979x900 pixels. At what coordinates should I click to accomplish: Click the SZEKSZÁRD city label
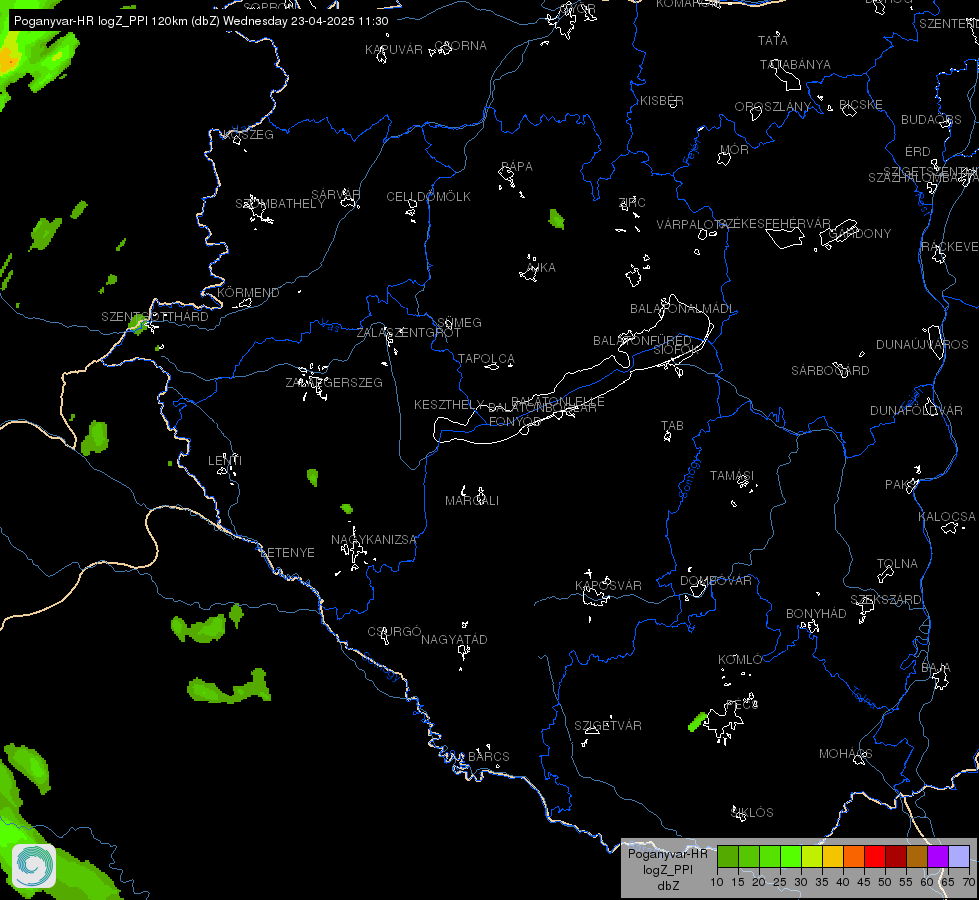pos(886,600)
